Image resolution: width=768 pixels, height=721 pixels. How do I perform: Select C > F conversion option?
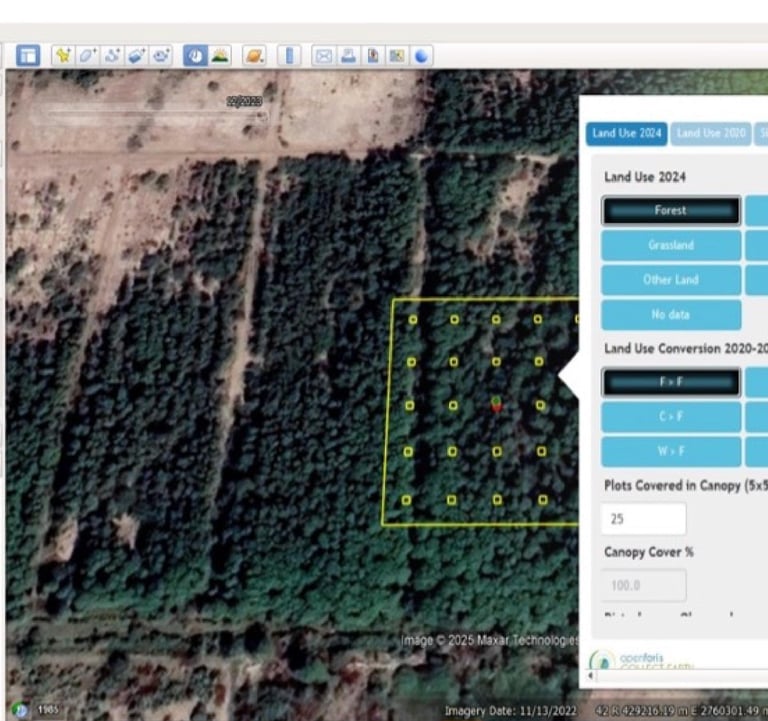tap(671, 416)
